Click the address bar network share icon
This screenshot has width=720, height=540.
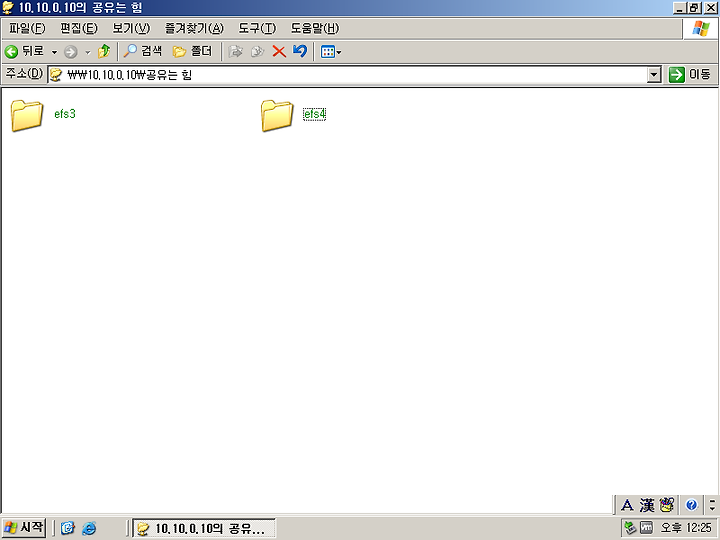click(x=56, y=74)
